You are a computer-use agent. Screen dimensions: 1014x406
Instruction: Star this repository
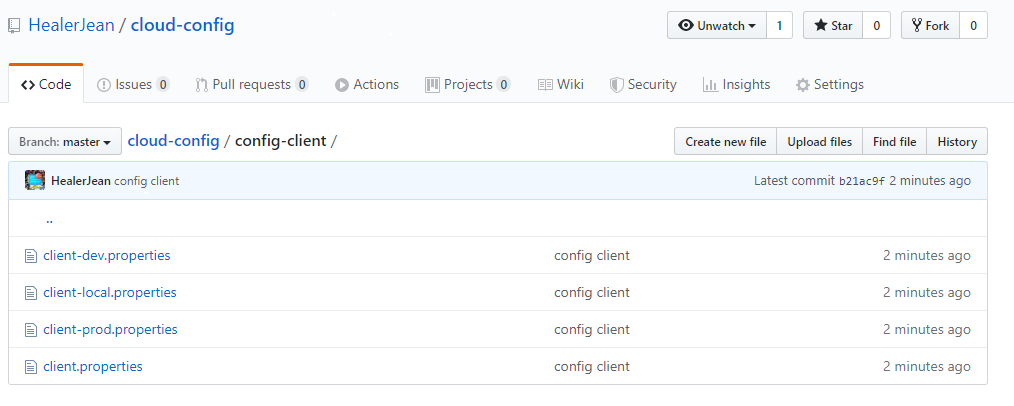coord(833,25)
